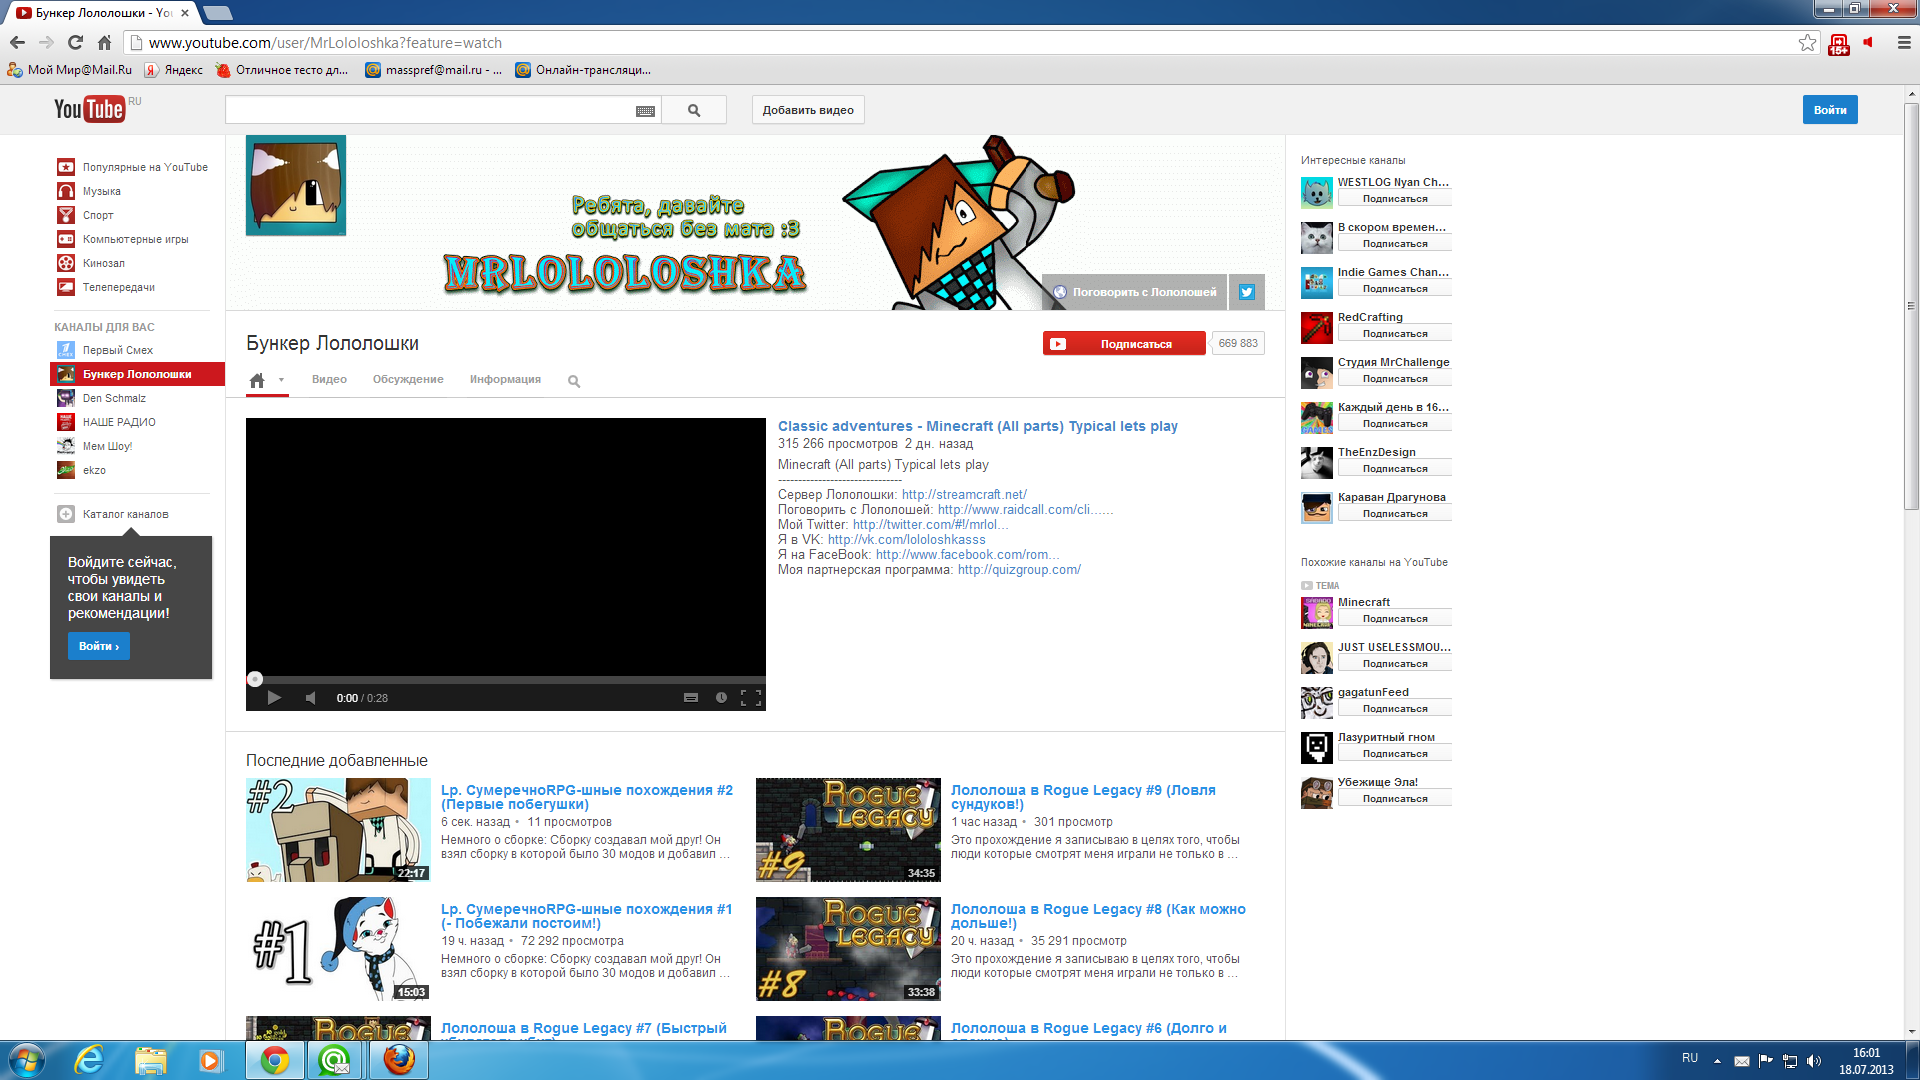Toggle fullscreen mode in the player
Screen dimensions: 1920x1080
(x=750, y=698)
